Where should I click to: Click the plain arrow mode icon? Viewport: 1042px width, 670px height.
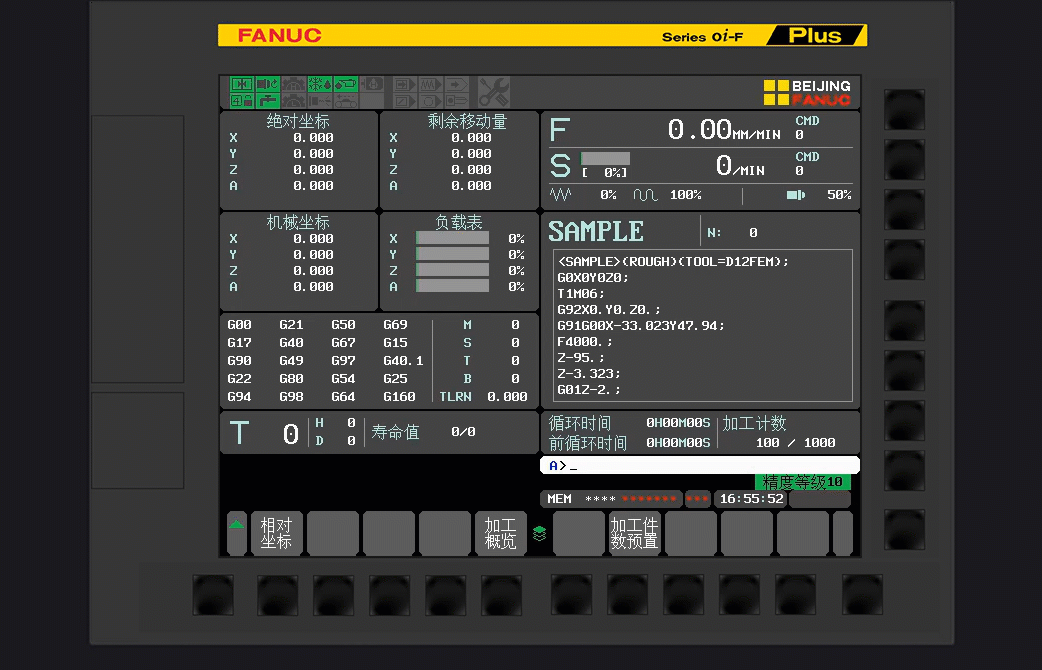pos(457,84)
